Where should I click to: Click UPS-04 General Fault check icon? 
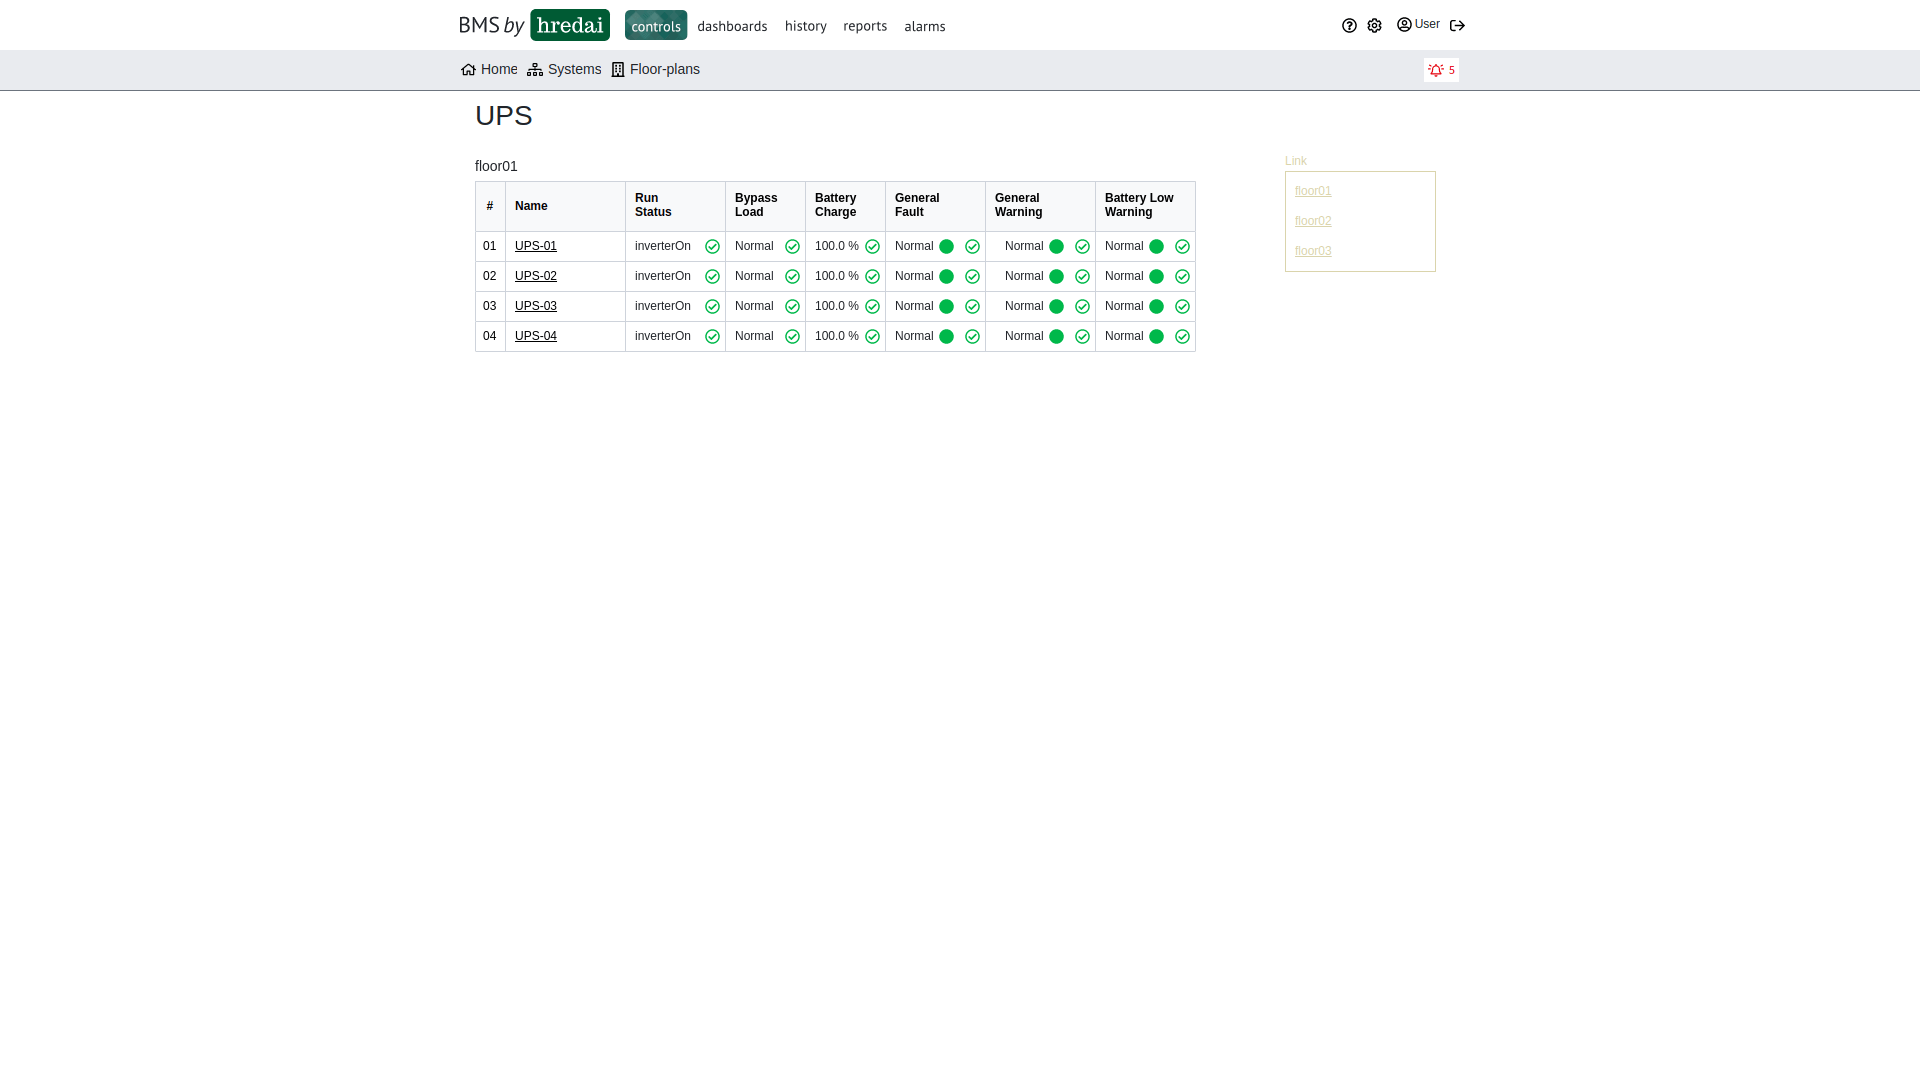coord(972,337)
